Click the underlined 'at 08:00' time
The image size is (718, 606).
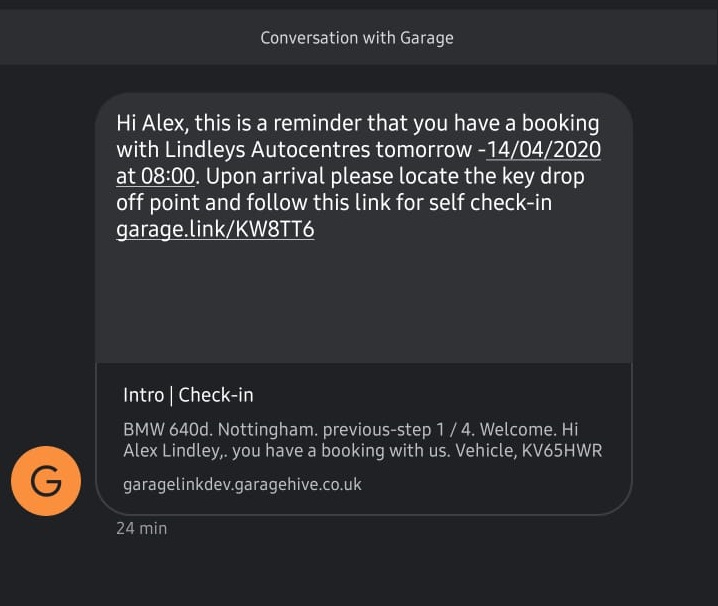tap(155, 176)
